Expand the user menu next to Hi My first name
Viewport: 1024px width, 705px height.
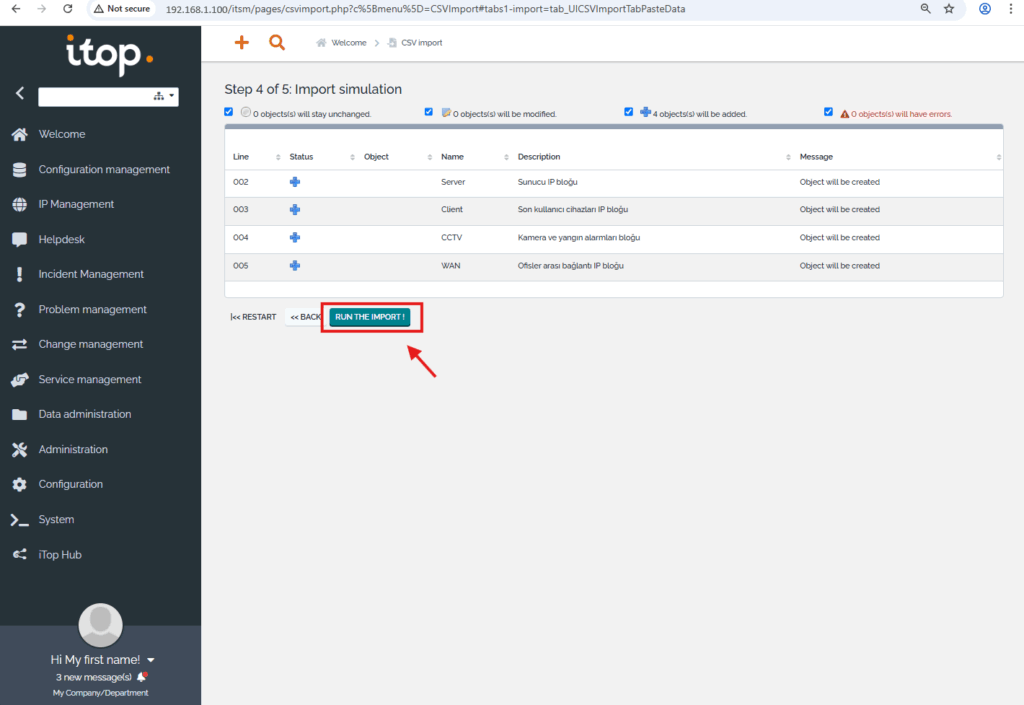coord(151,660)
